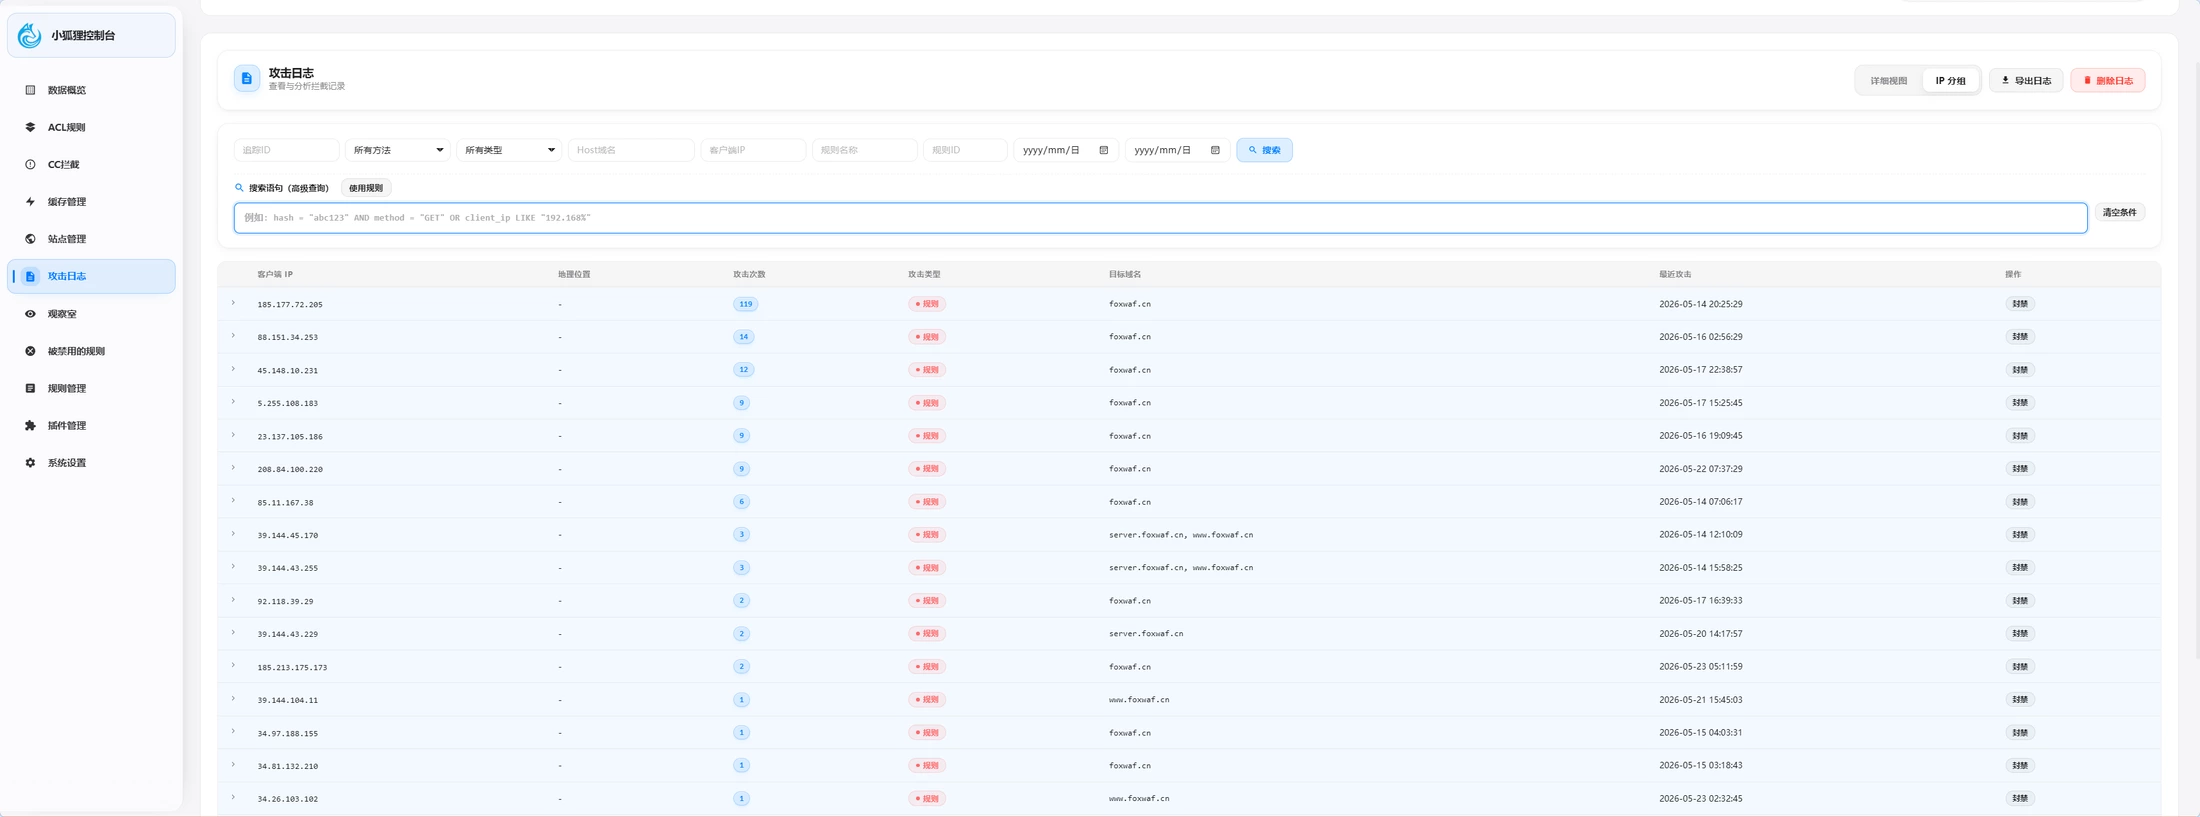Image resolution: width=2200 pixels, height=817 pixels.
Task: Click attack count badge 119
Action: pyautogui.click(x=745, y=304)
